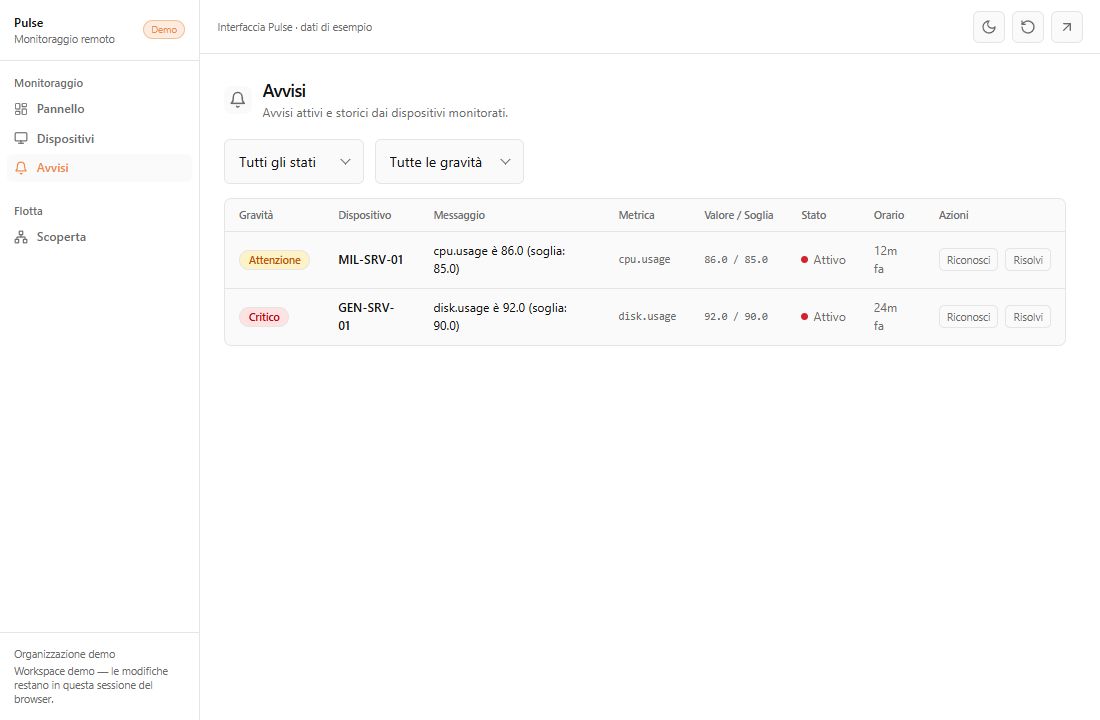Open the Tutti gli stati dropdown

[294, 162]
